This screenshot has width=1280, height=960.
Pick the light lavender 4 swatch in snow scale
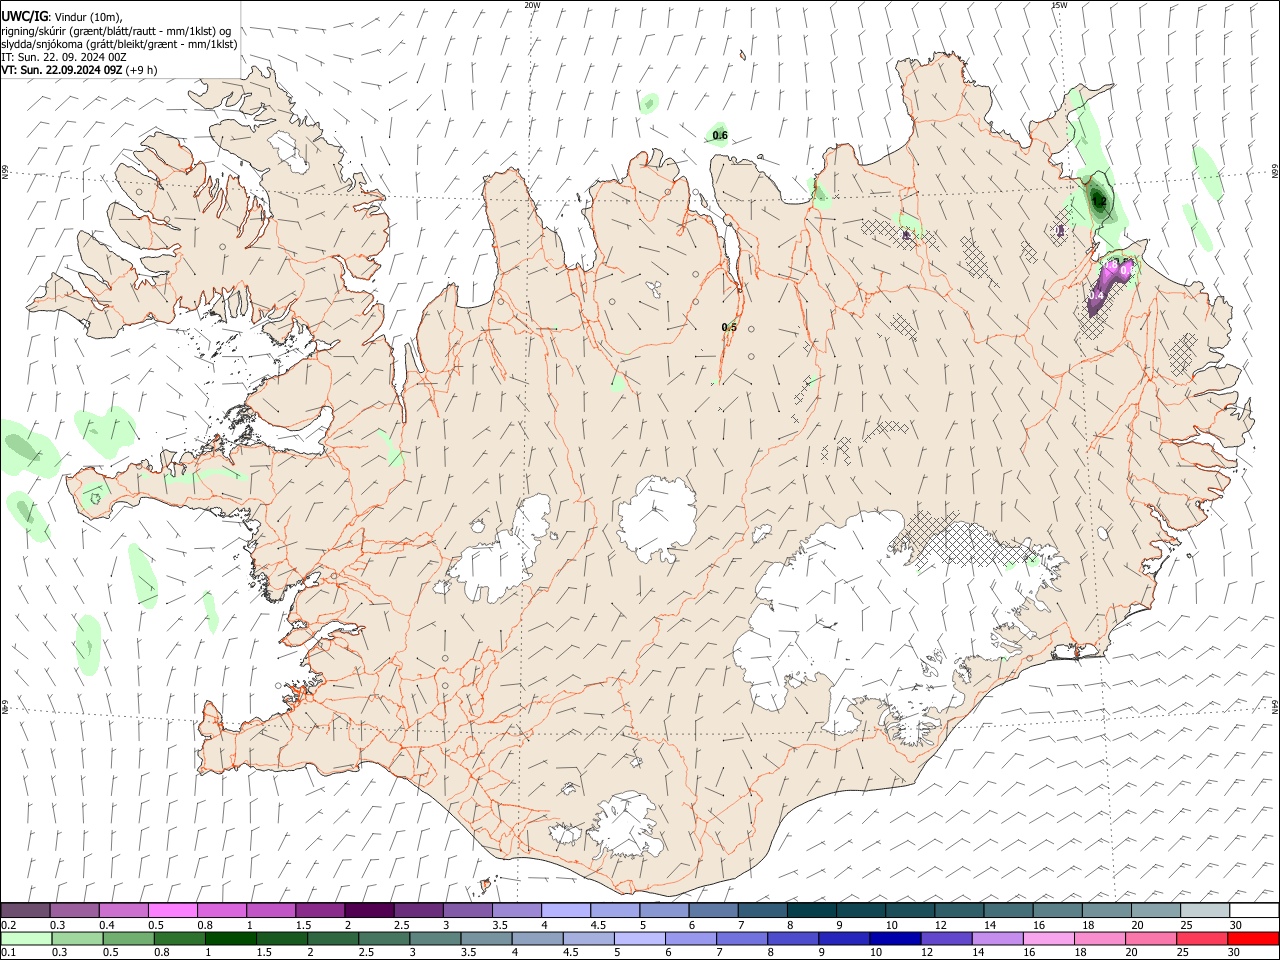[x=566, y=910]
